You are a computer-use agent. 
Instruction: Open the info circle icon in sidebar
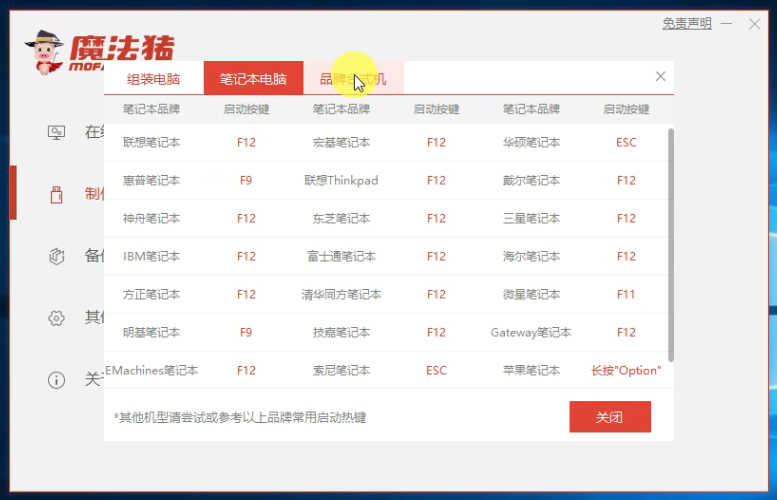pyautogui.click(x=57, y=380)
